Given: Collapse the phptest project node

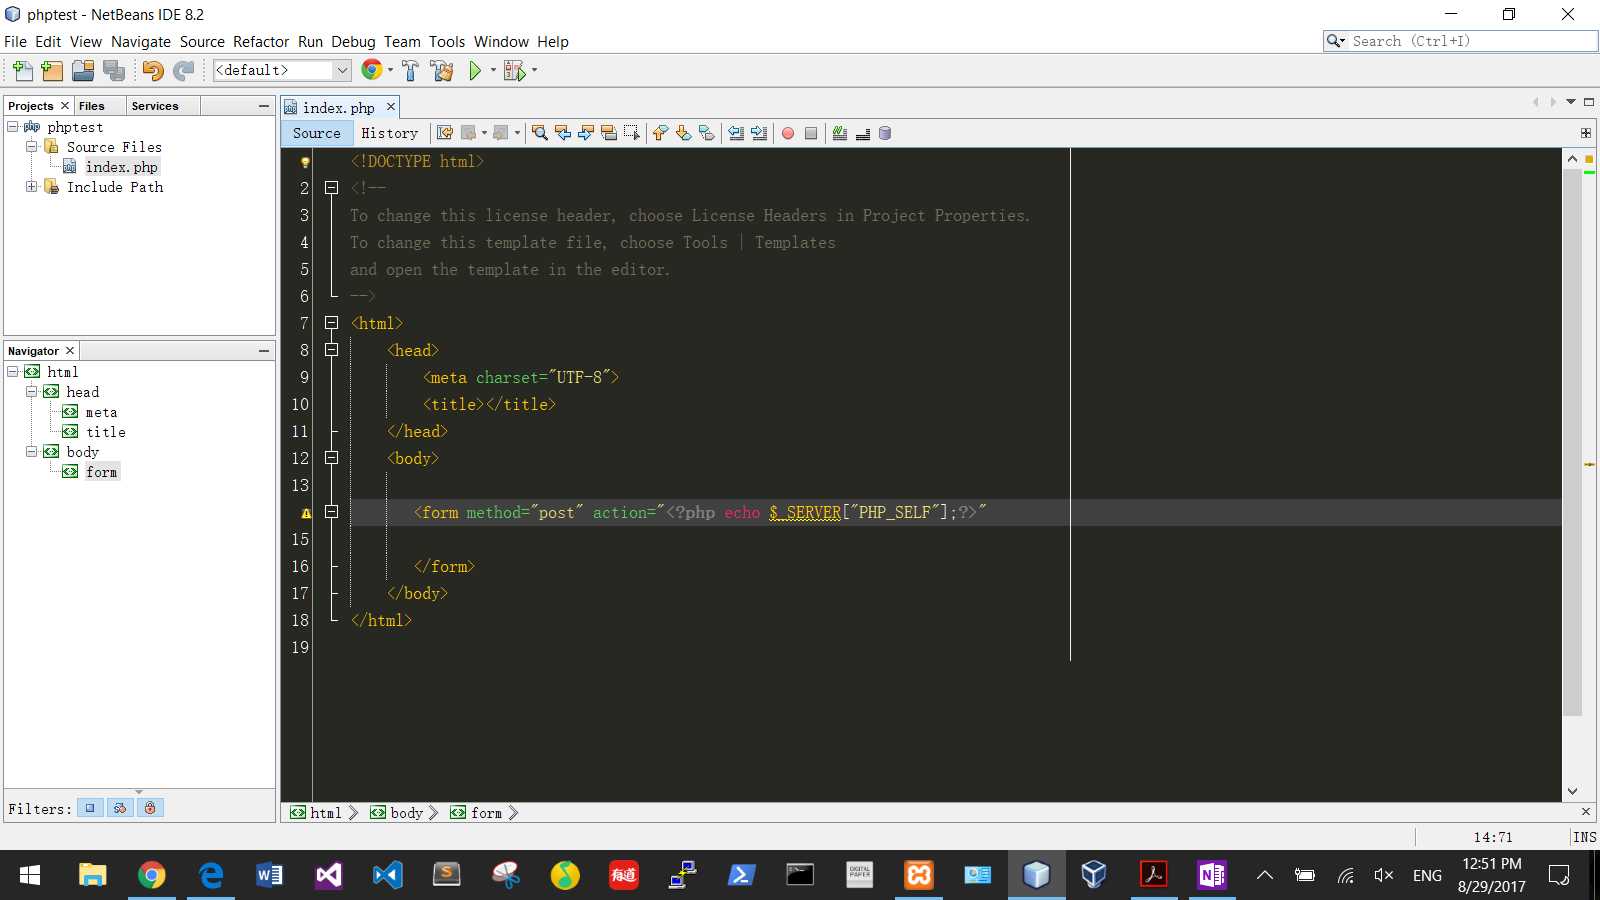Looking at the screenshot, I should pyautogui.click(x=12, y=127).
